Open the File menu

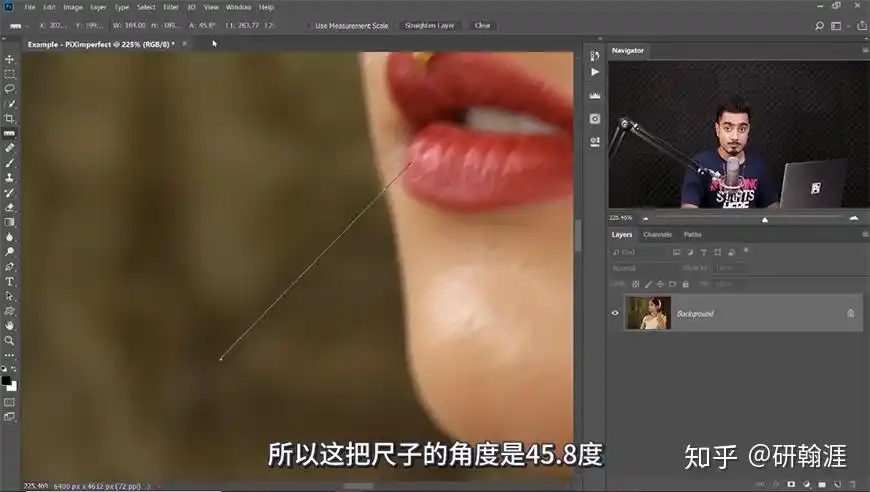click(x=30, y=7)
